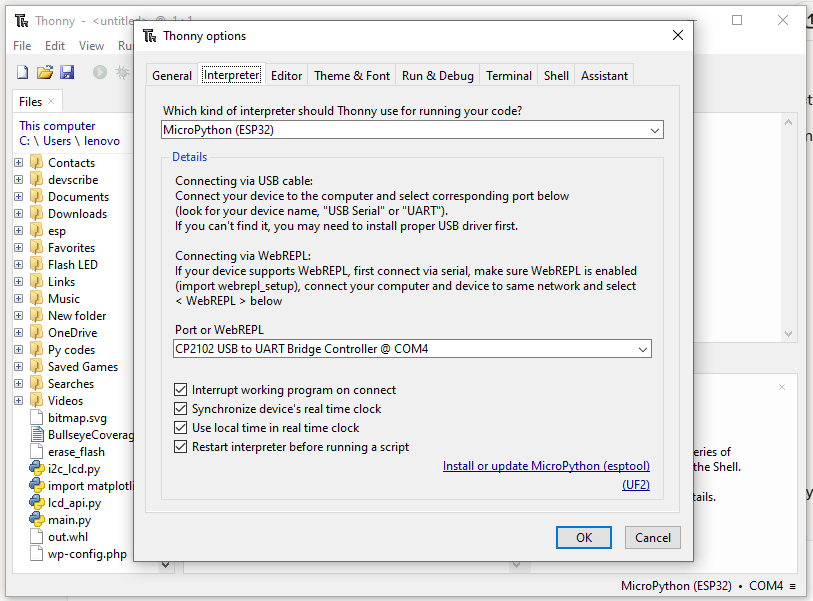The height and width of the screenshot is (601, 813).
Task: Open the MicroPython (ESP32) interpreter dropdown
Action: pyautogui.click(x=655, y=130)
